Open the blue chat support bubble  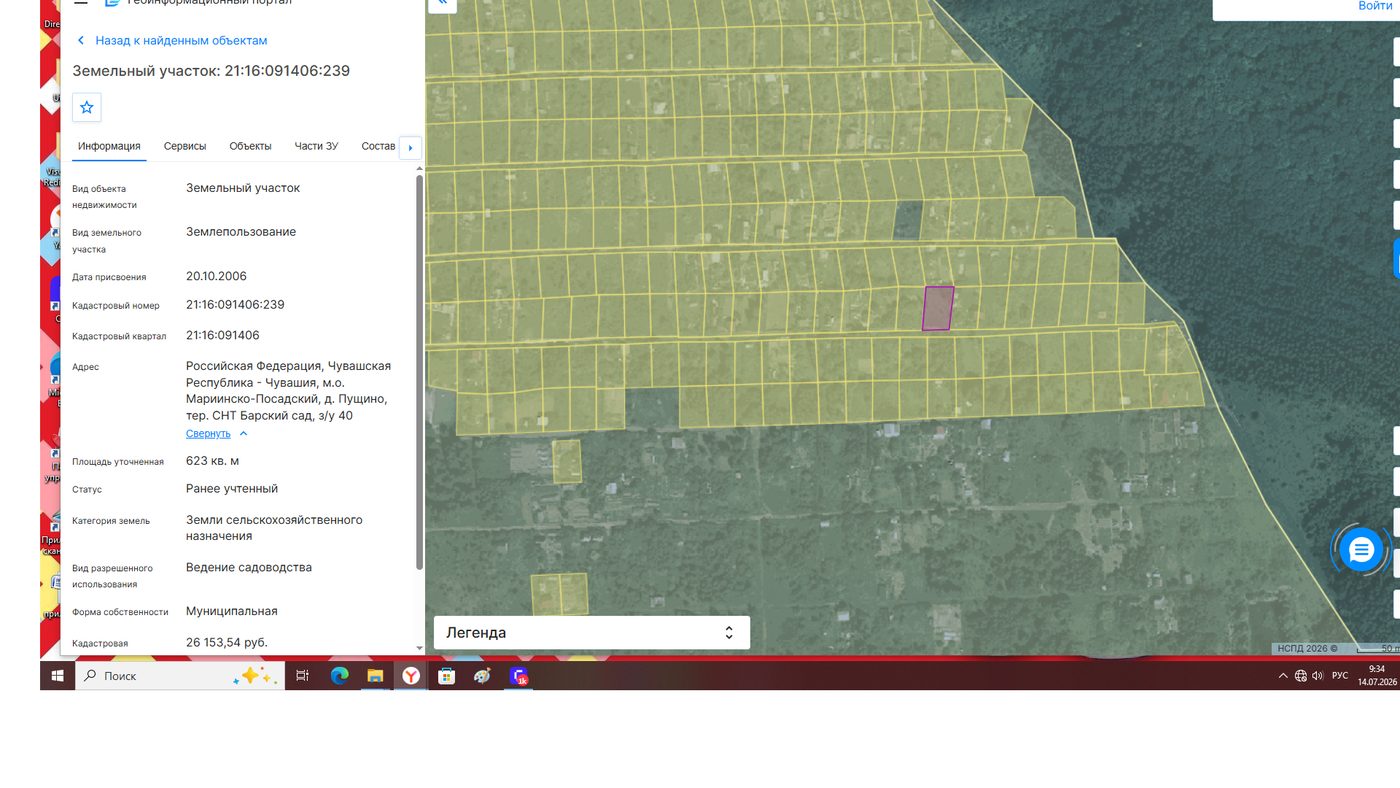tap(1361, 549)
